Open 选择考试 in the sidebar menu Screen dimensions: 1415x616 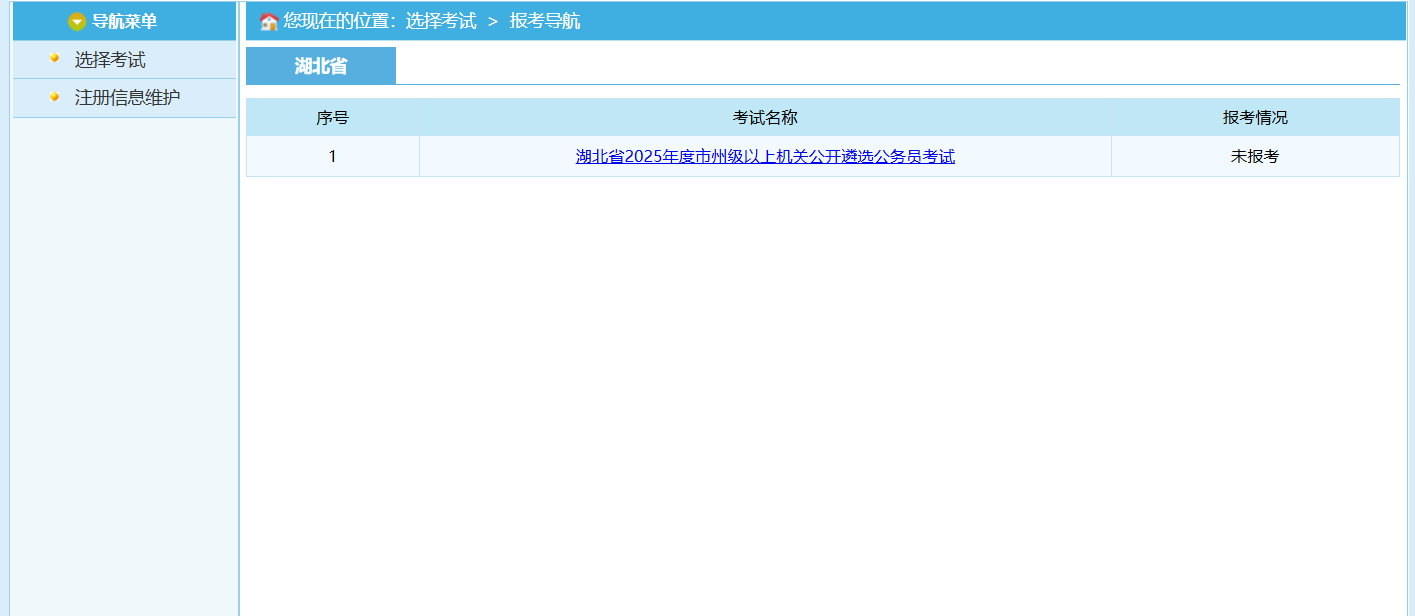click(110, 60)
